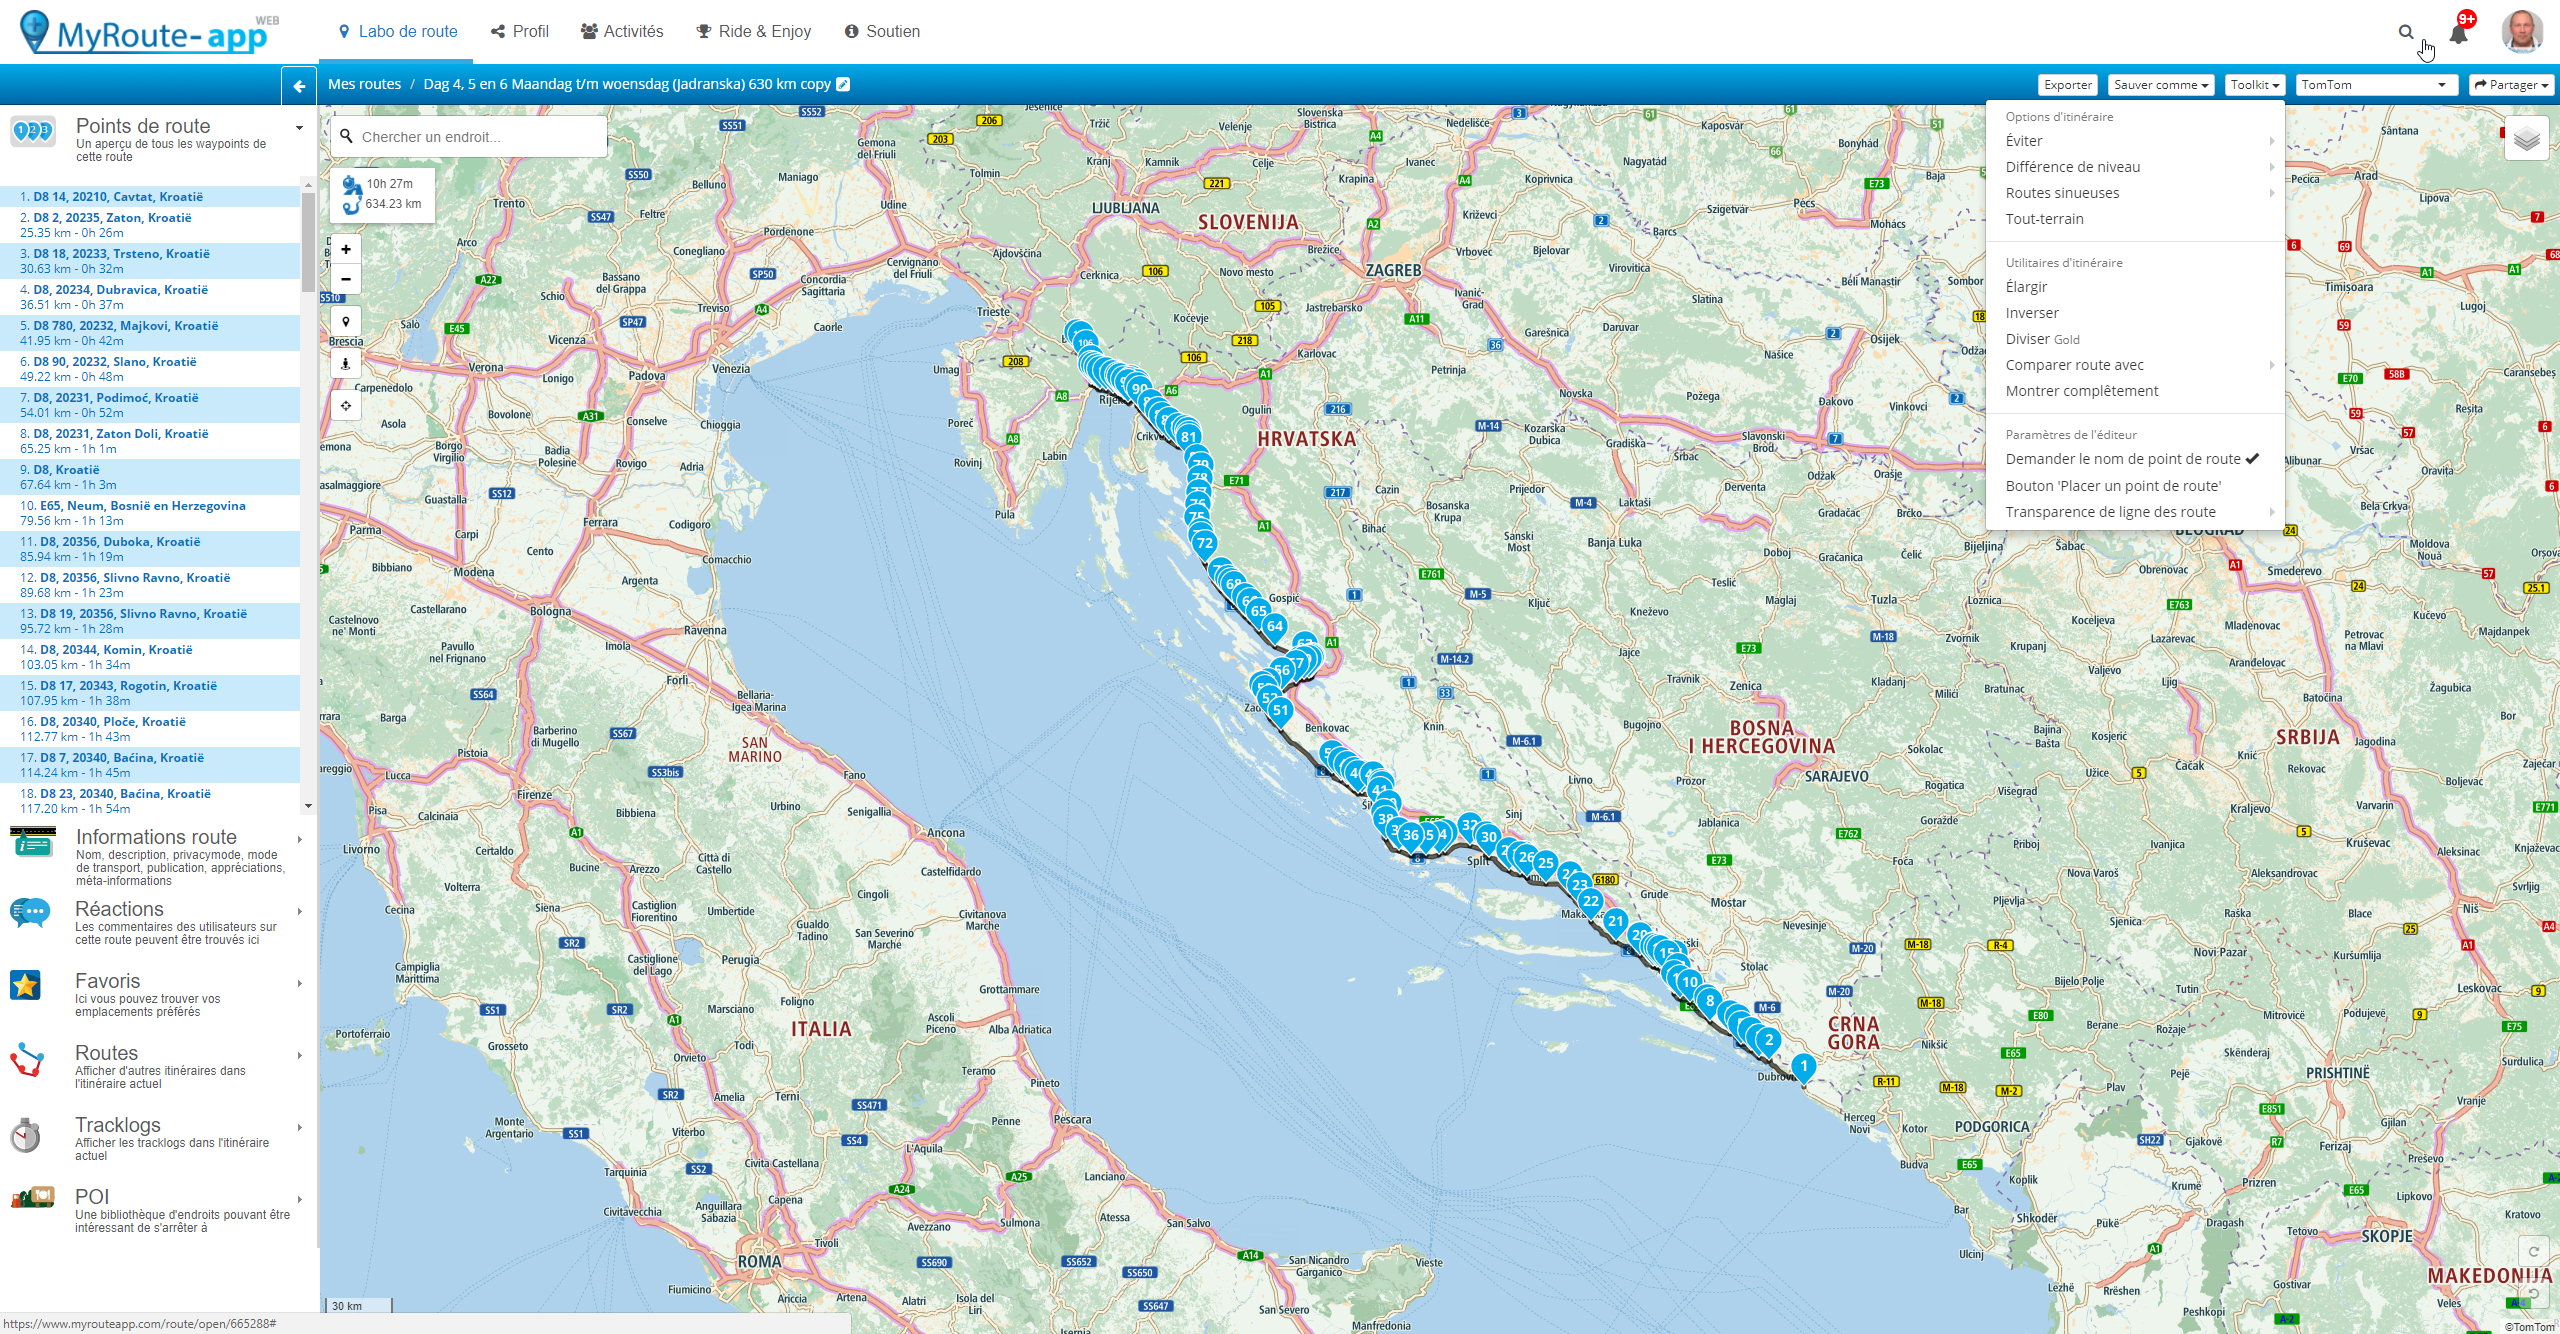Select 'Inverser' in the Toolkit menu

[2031, 313]
